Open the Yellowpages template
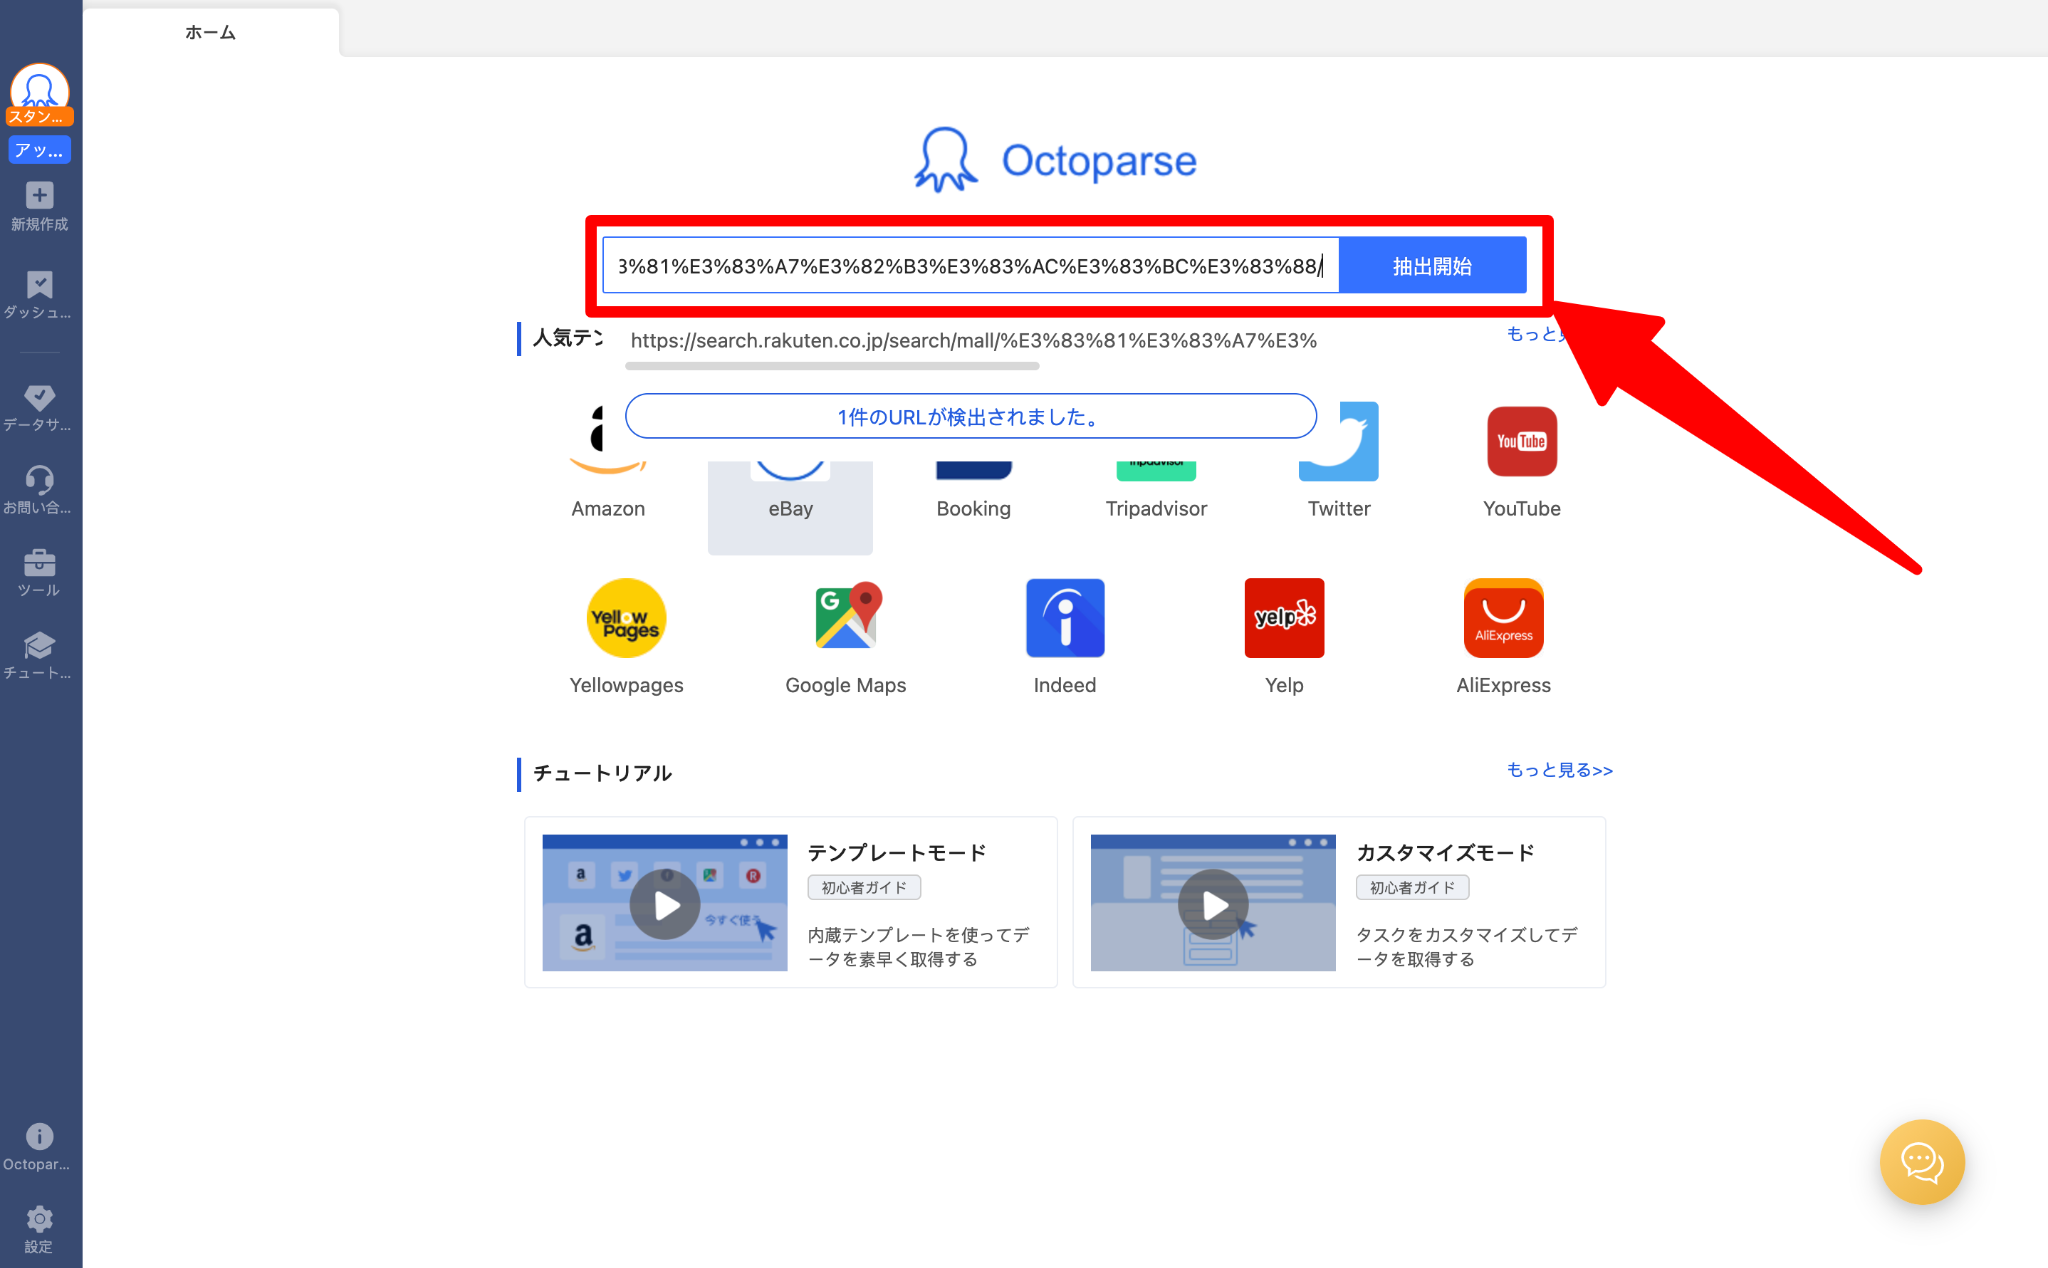This screenshot has width=2048, height=1268. [626, 637]
